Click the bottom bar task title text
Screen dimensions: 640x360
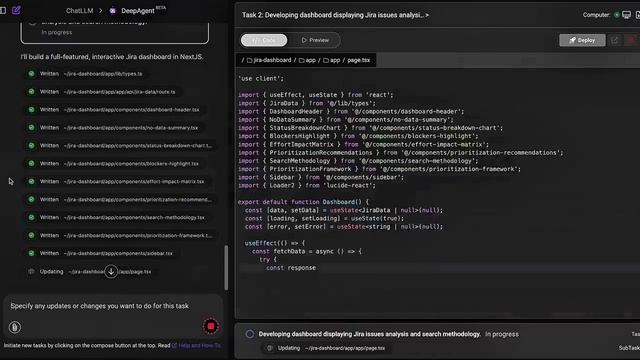click(369, 334)
